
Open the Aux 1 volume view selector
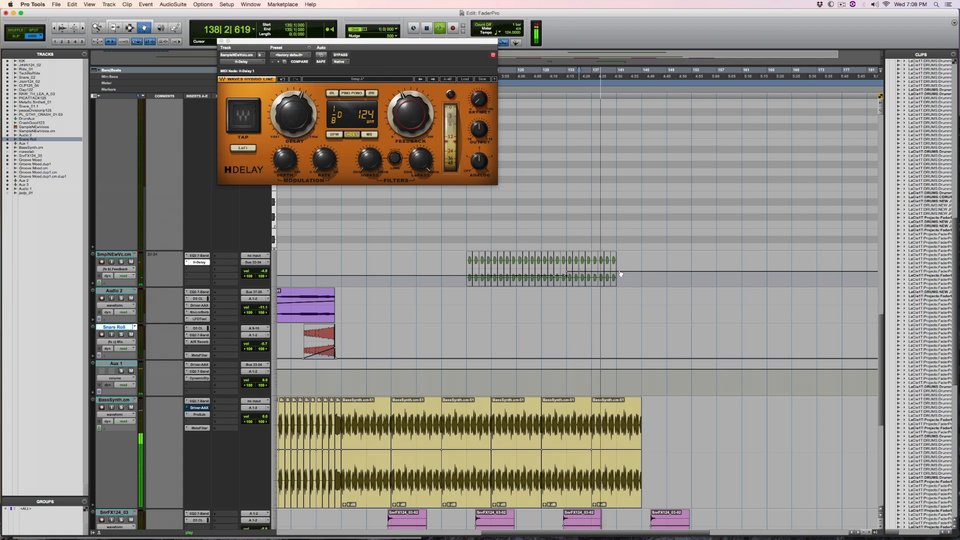114,378
